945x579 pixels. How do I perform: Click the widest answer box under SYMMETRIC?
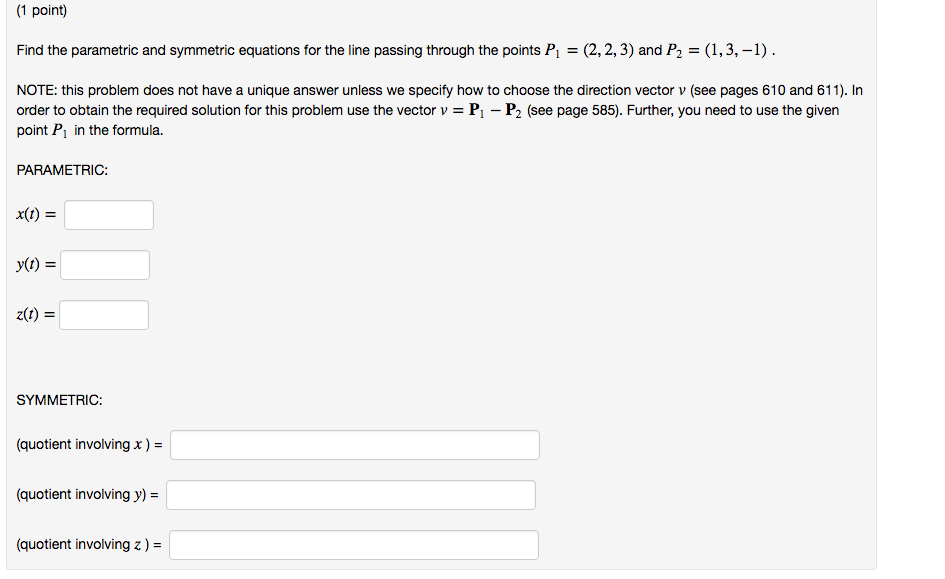[x=354, y=444]
